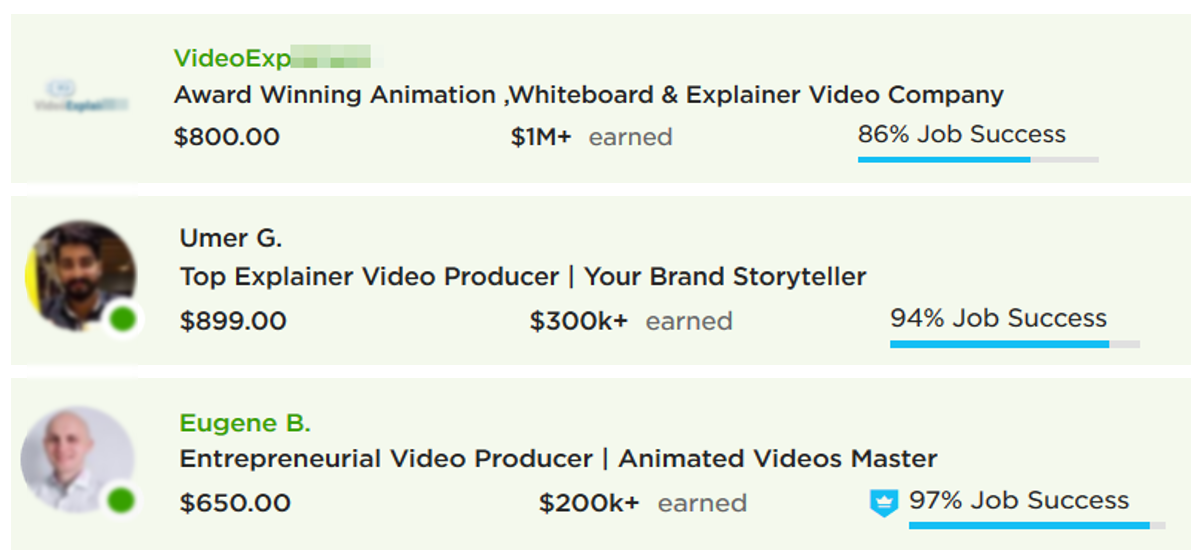Select the Award Winning Animation company title
1197x559 pixels.
point(589,95)
